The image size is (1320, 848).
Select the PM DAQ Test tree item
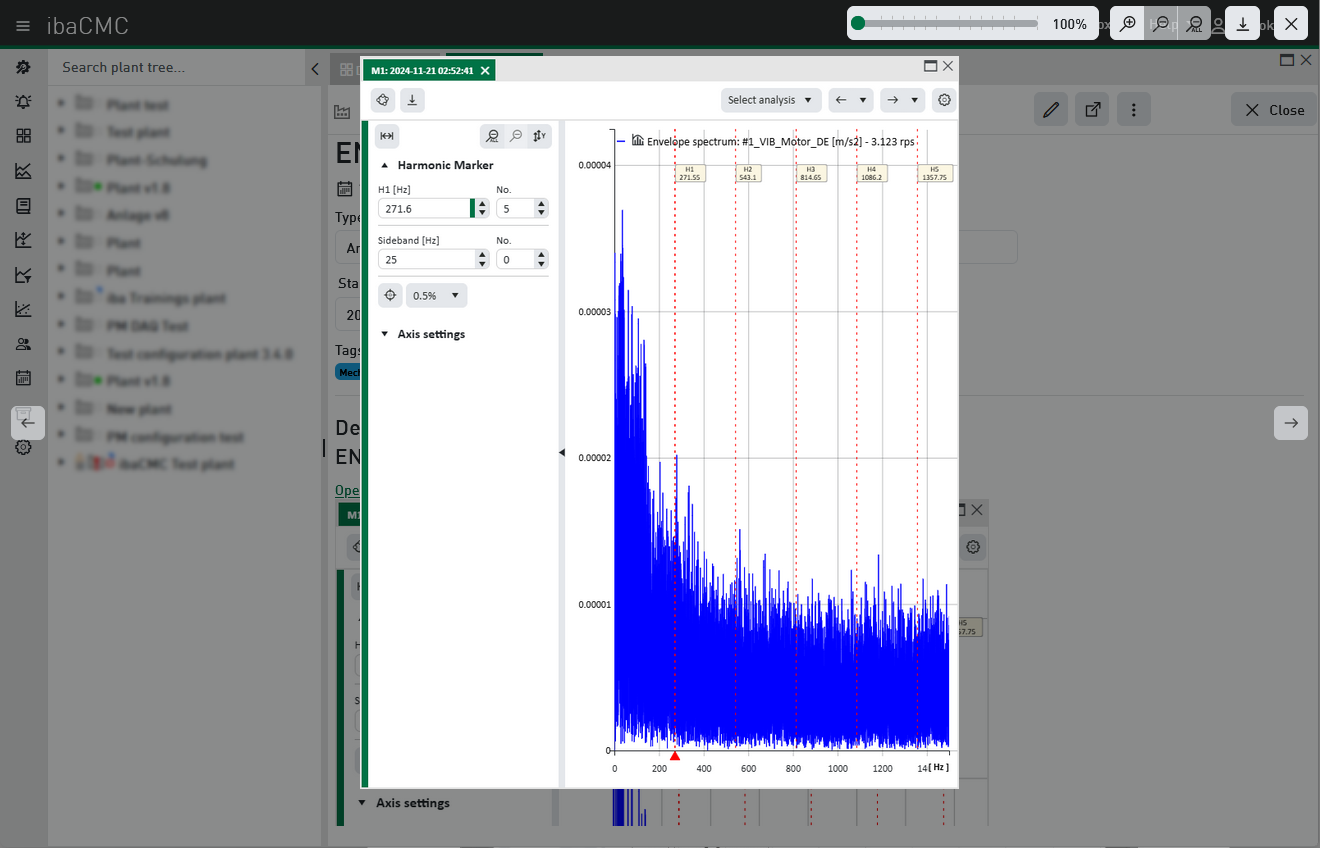pyautogui.click(x=148, y=326)
